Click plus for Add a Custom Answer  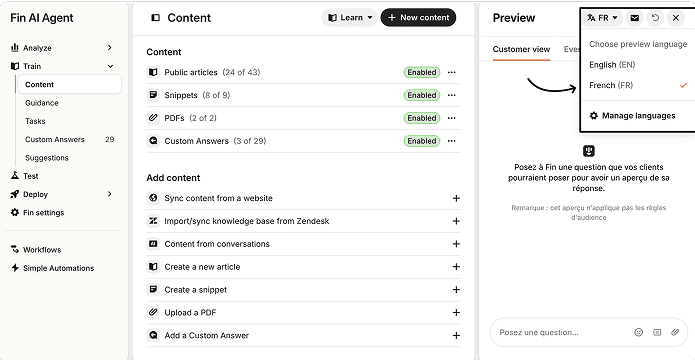456,336
